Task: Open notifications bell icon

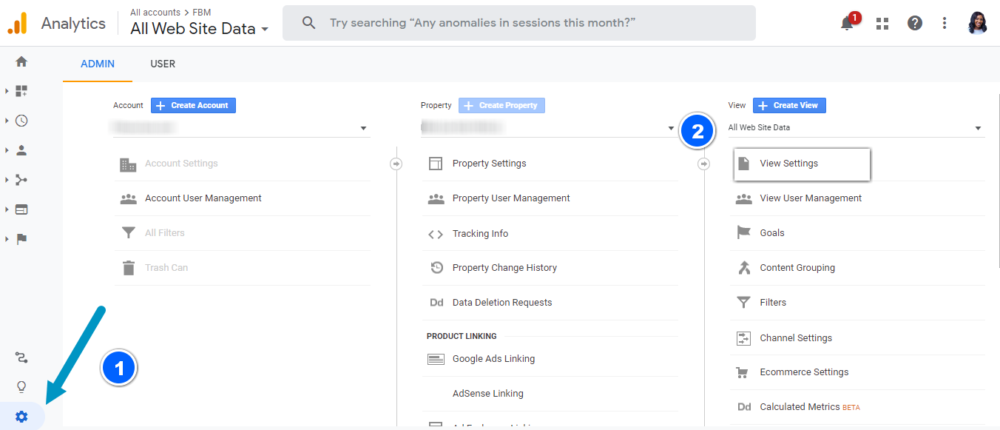Action: click(848, 24)
